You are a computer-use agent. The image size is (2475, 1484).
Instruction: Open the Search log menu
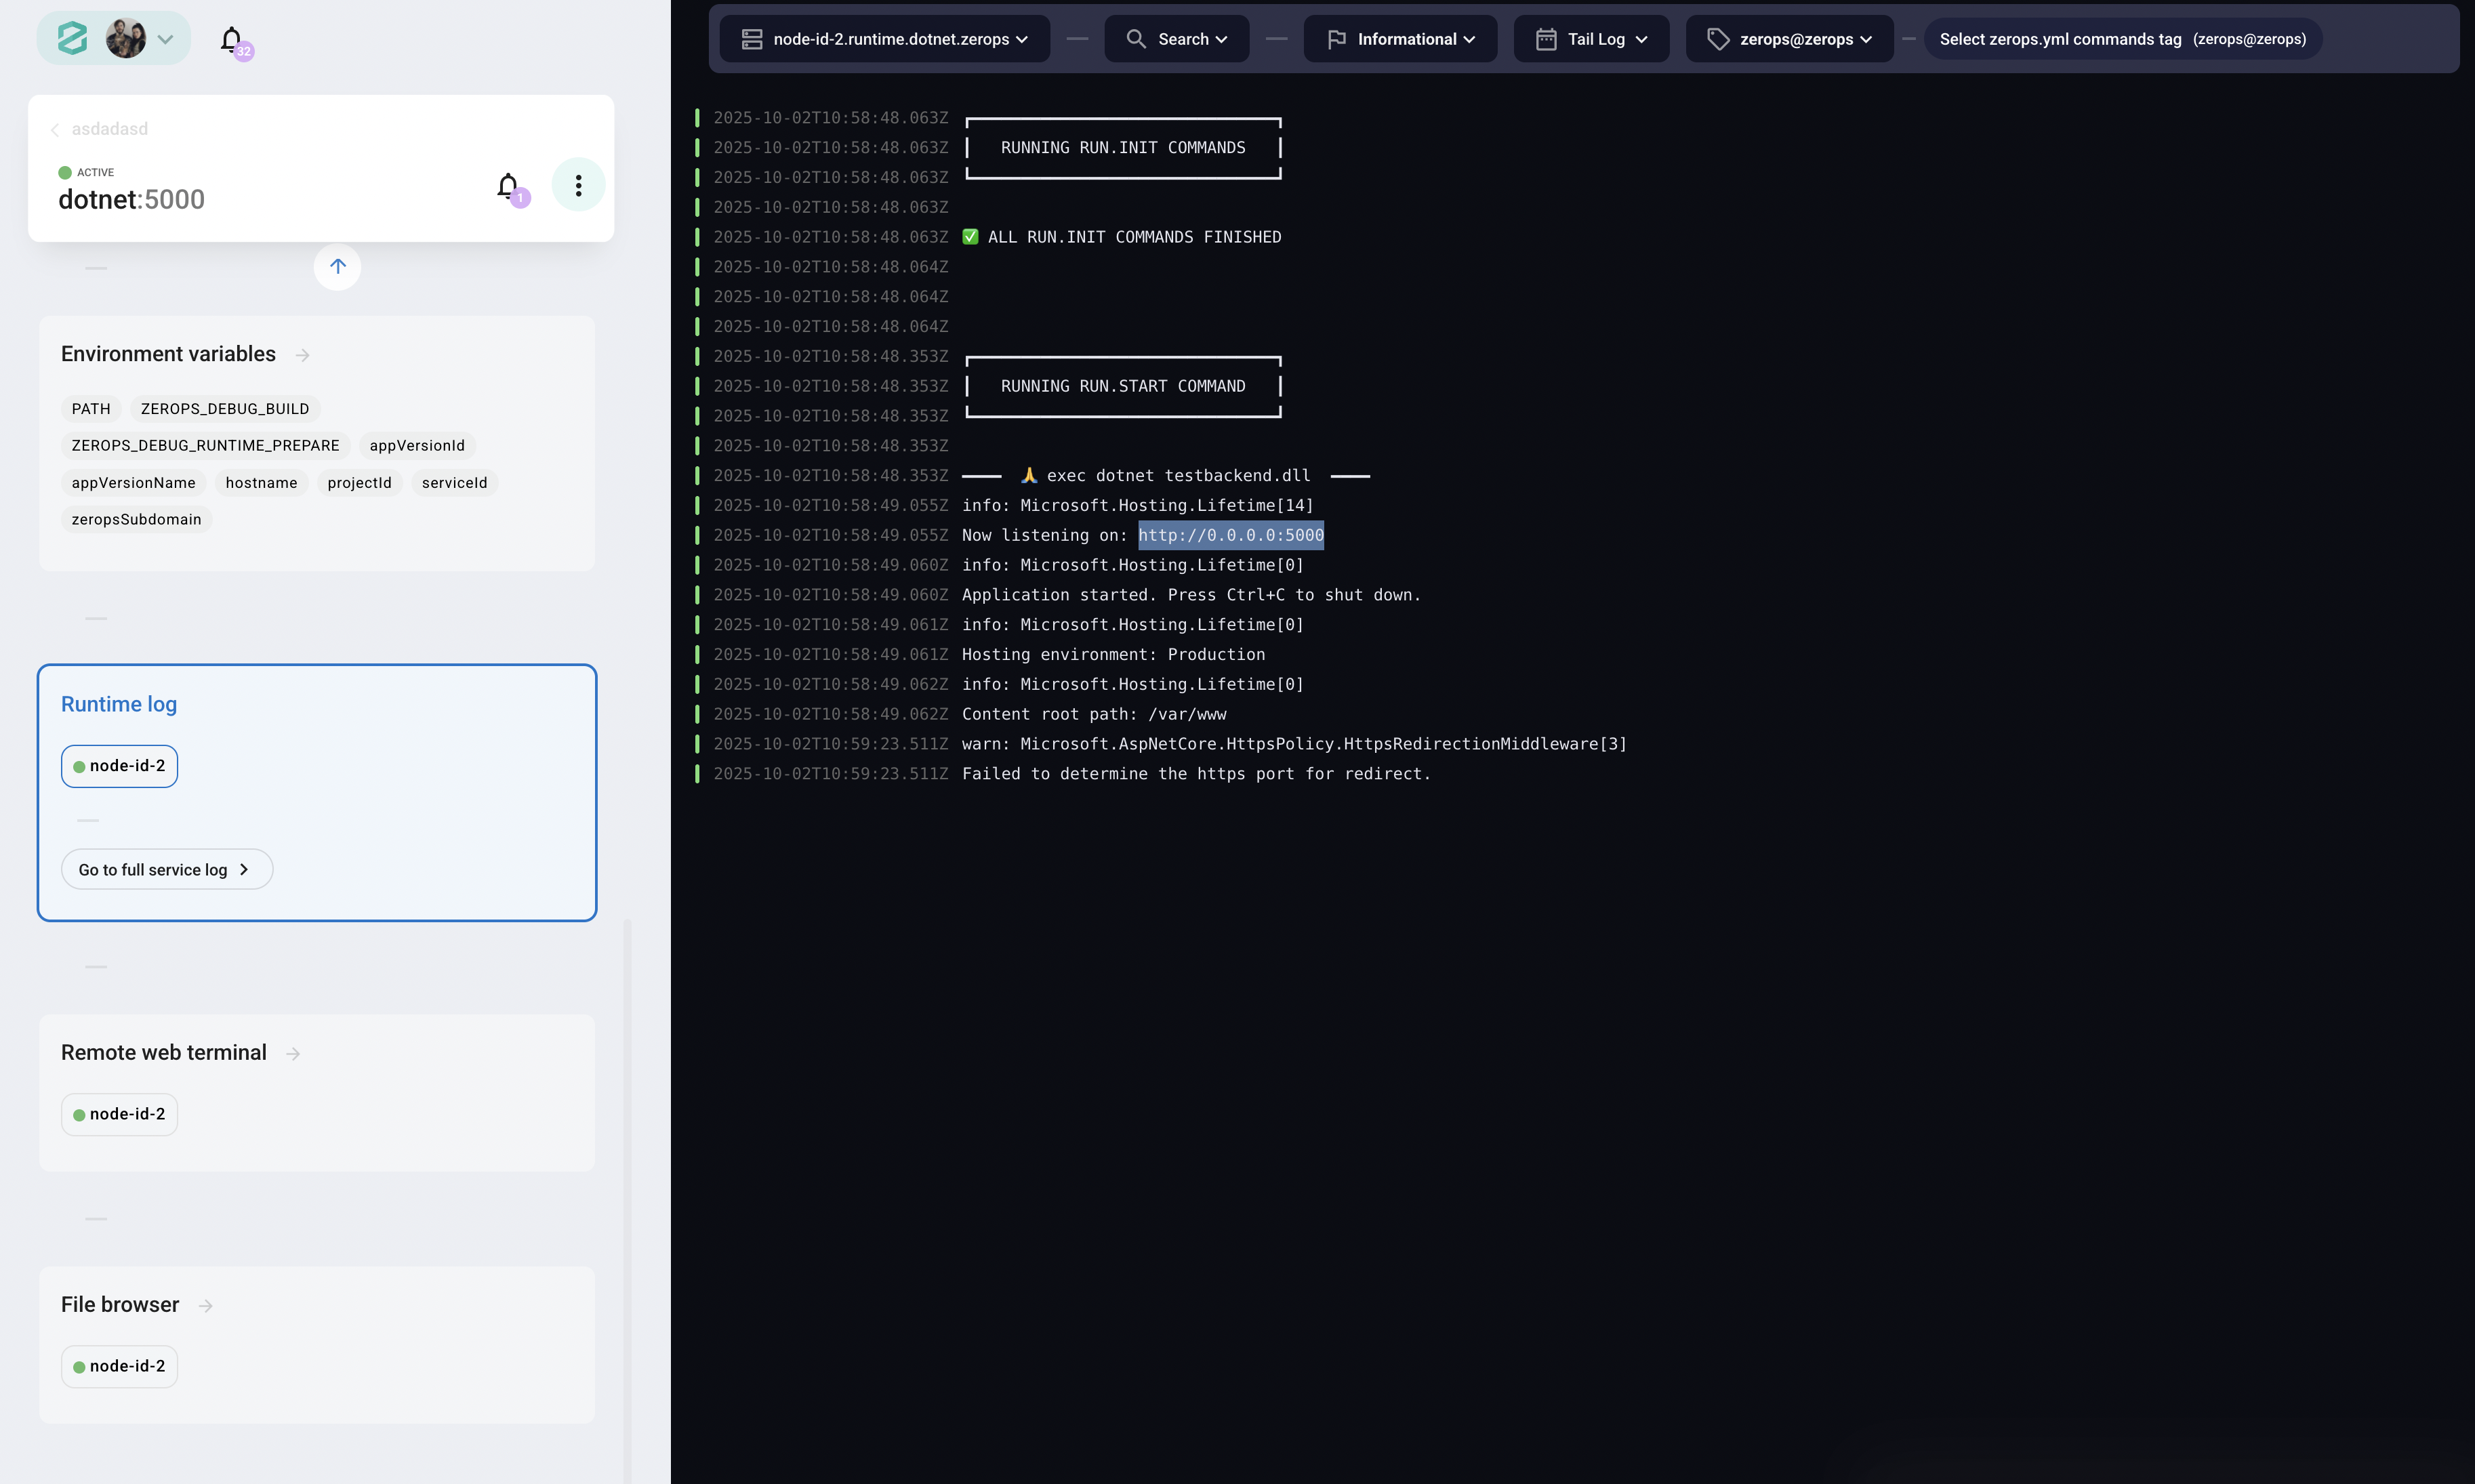point(1176,39)
